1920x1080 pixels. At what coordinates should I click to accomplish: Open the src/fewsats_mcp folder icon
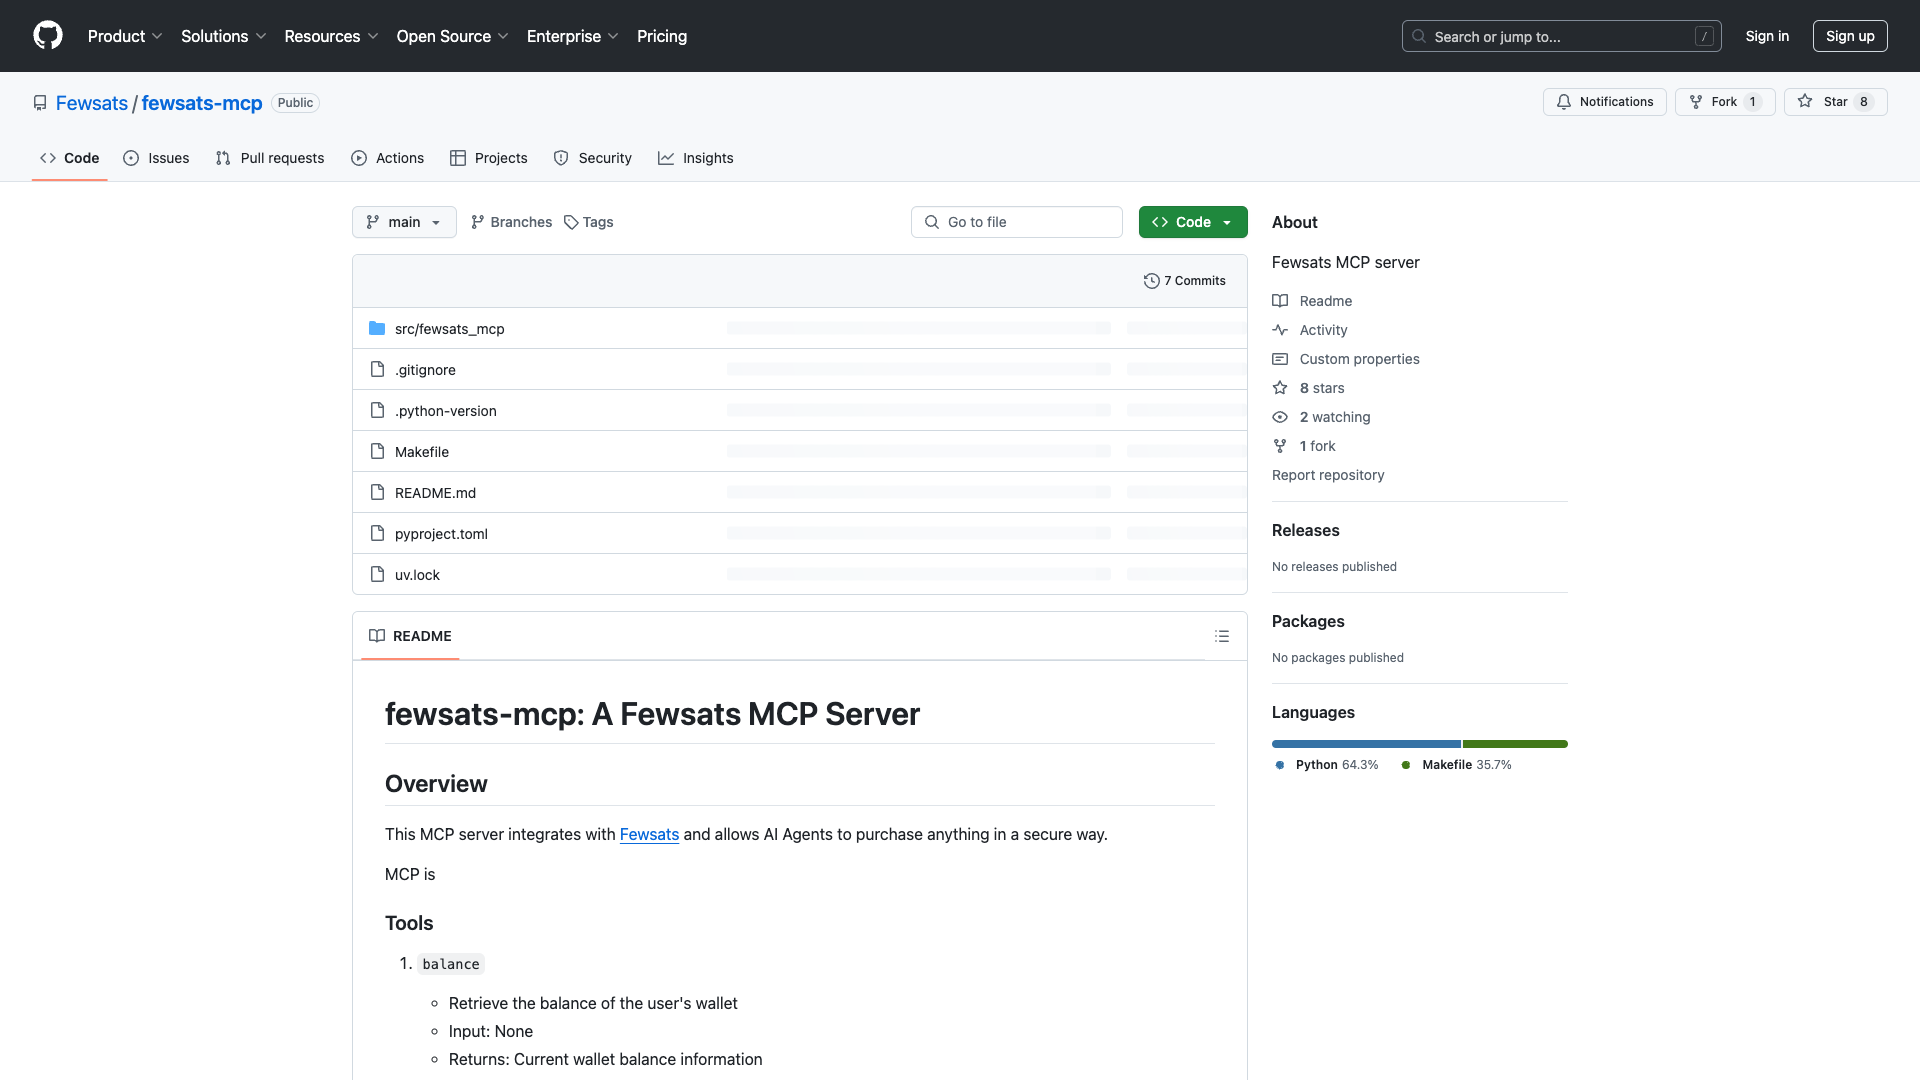coord(377,328)
